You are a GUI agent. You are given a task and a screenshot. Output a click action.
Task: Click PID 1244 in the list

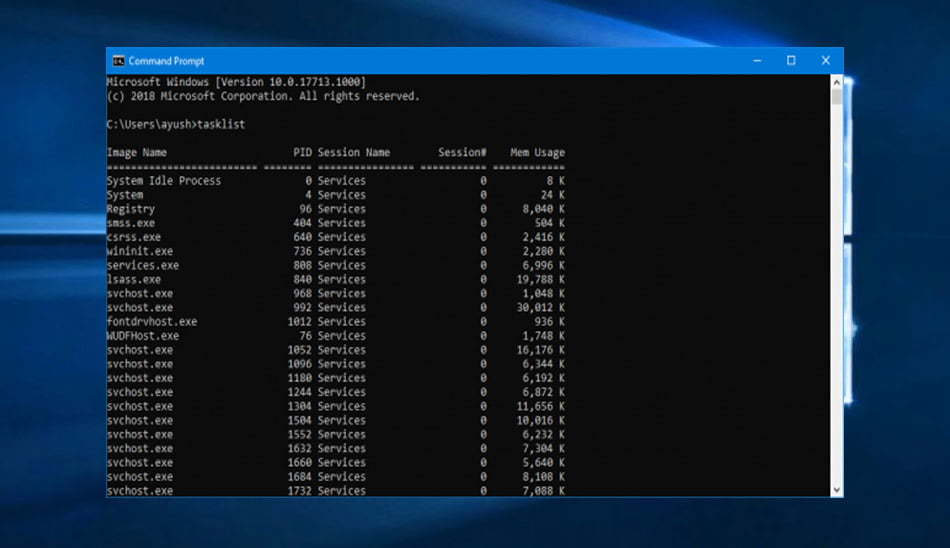pos(299,392)
